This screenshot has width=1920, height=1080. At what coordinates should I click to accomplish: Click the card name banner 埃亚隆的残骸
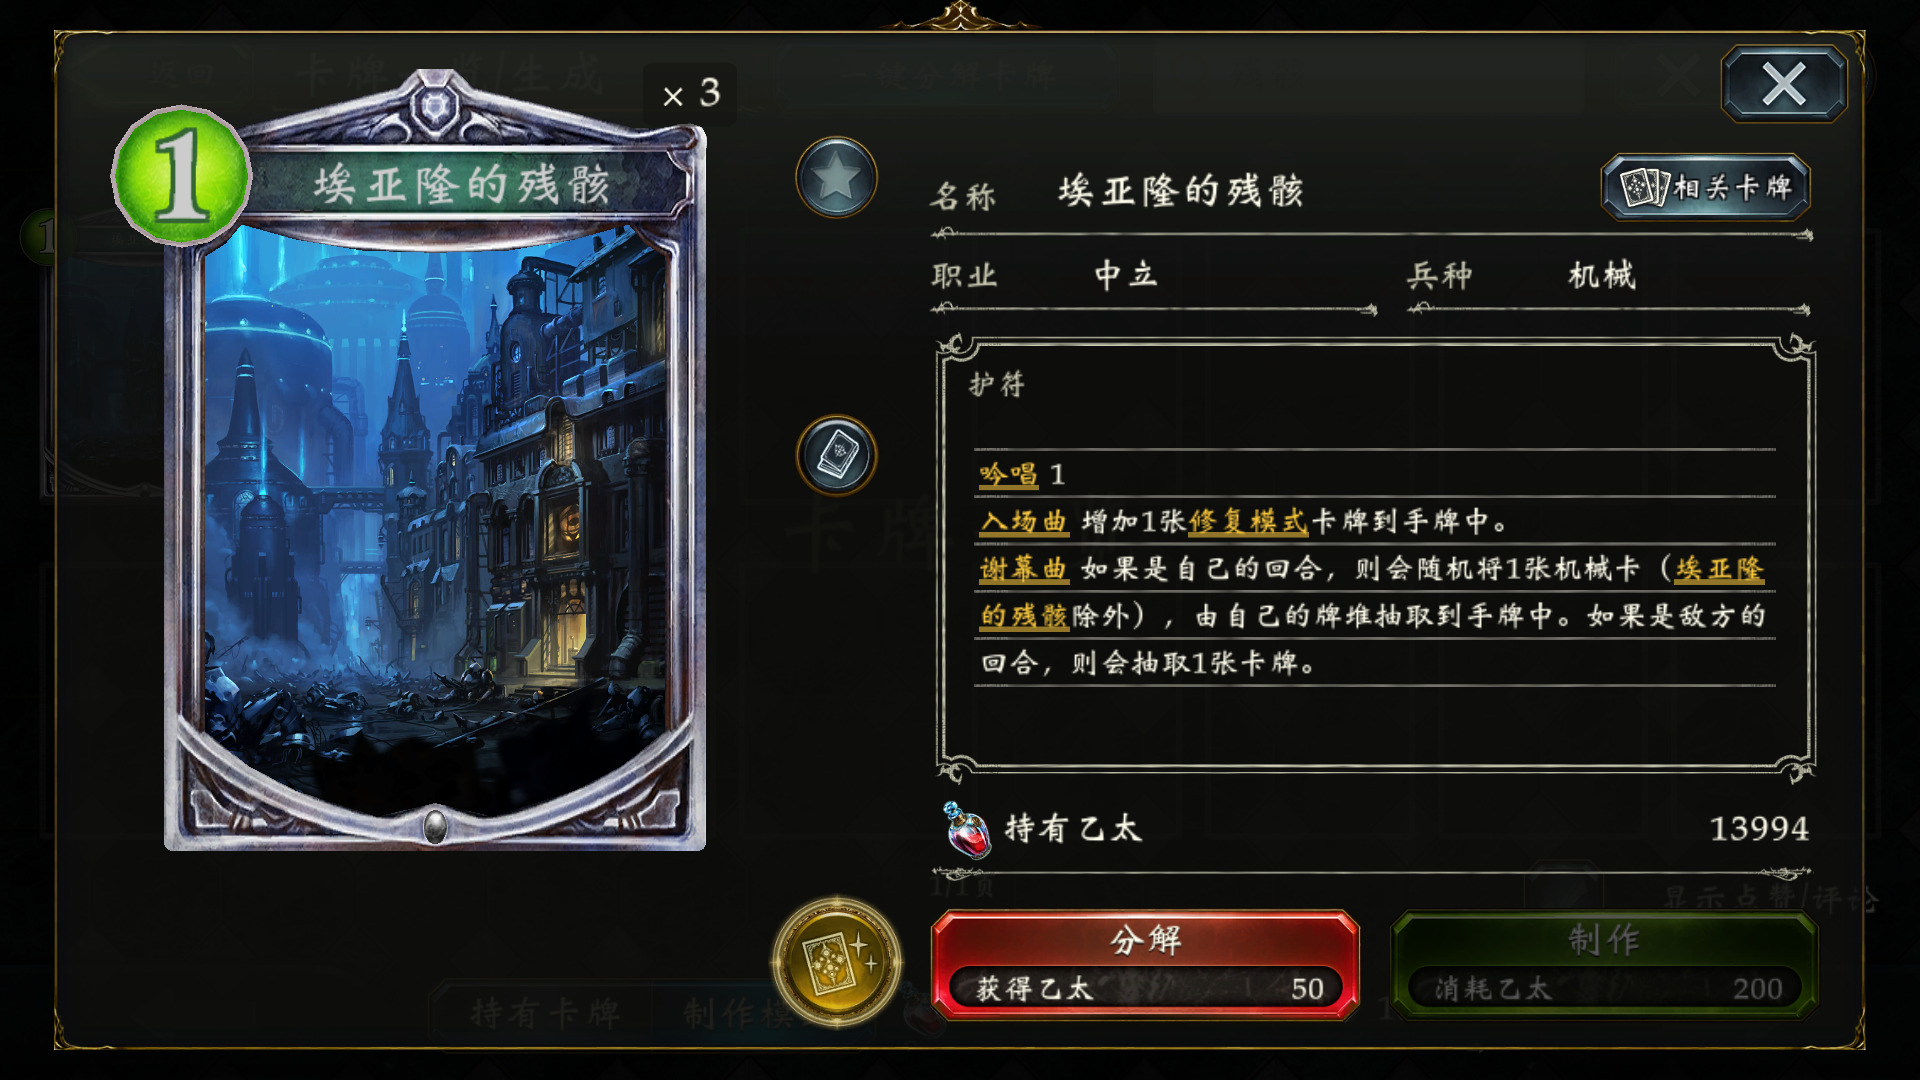(462, 185)
